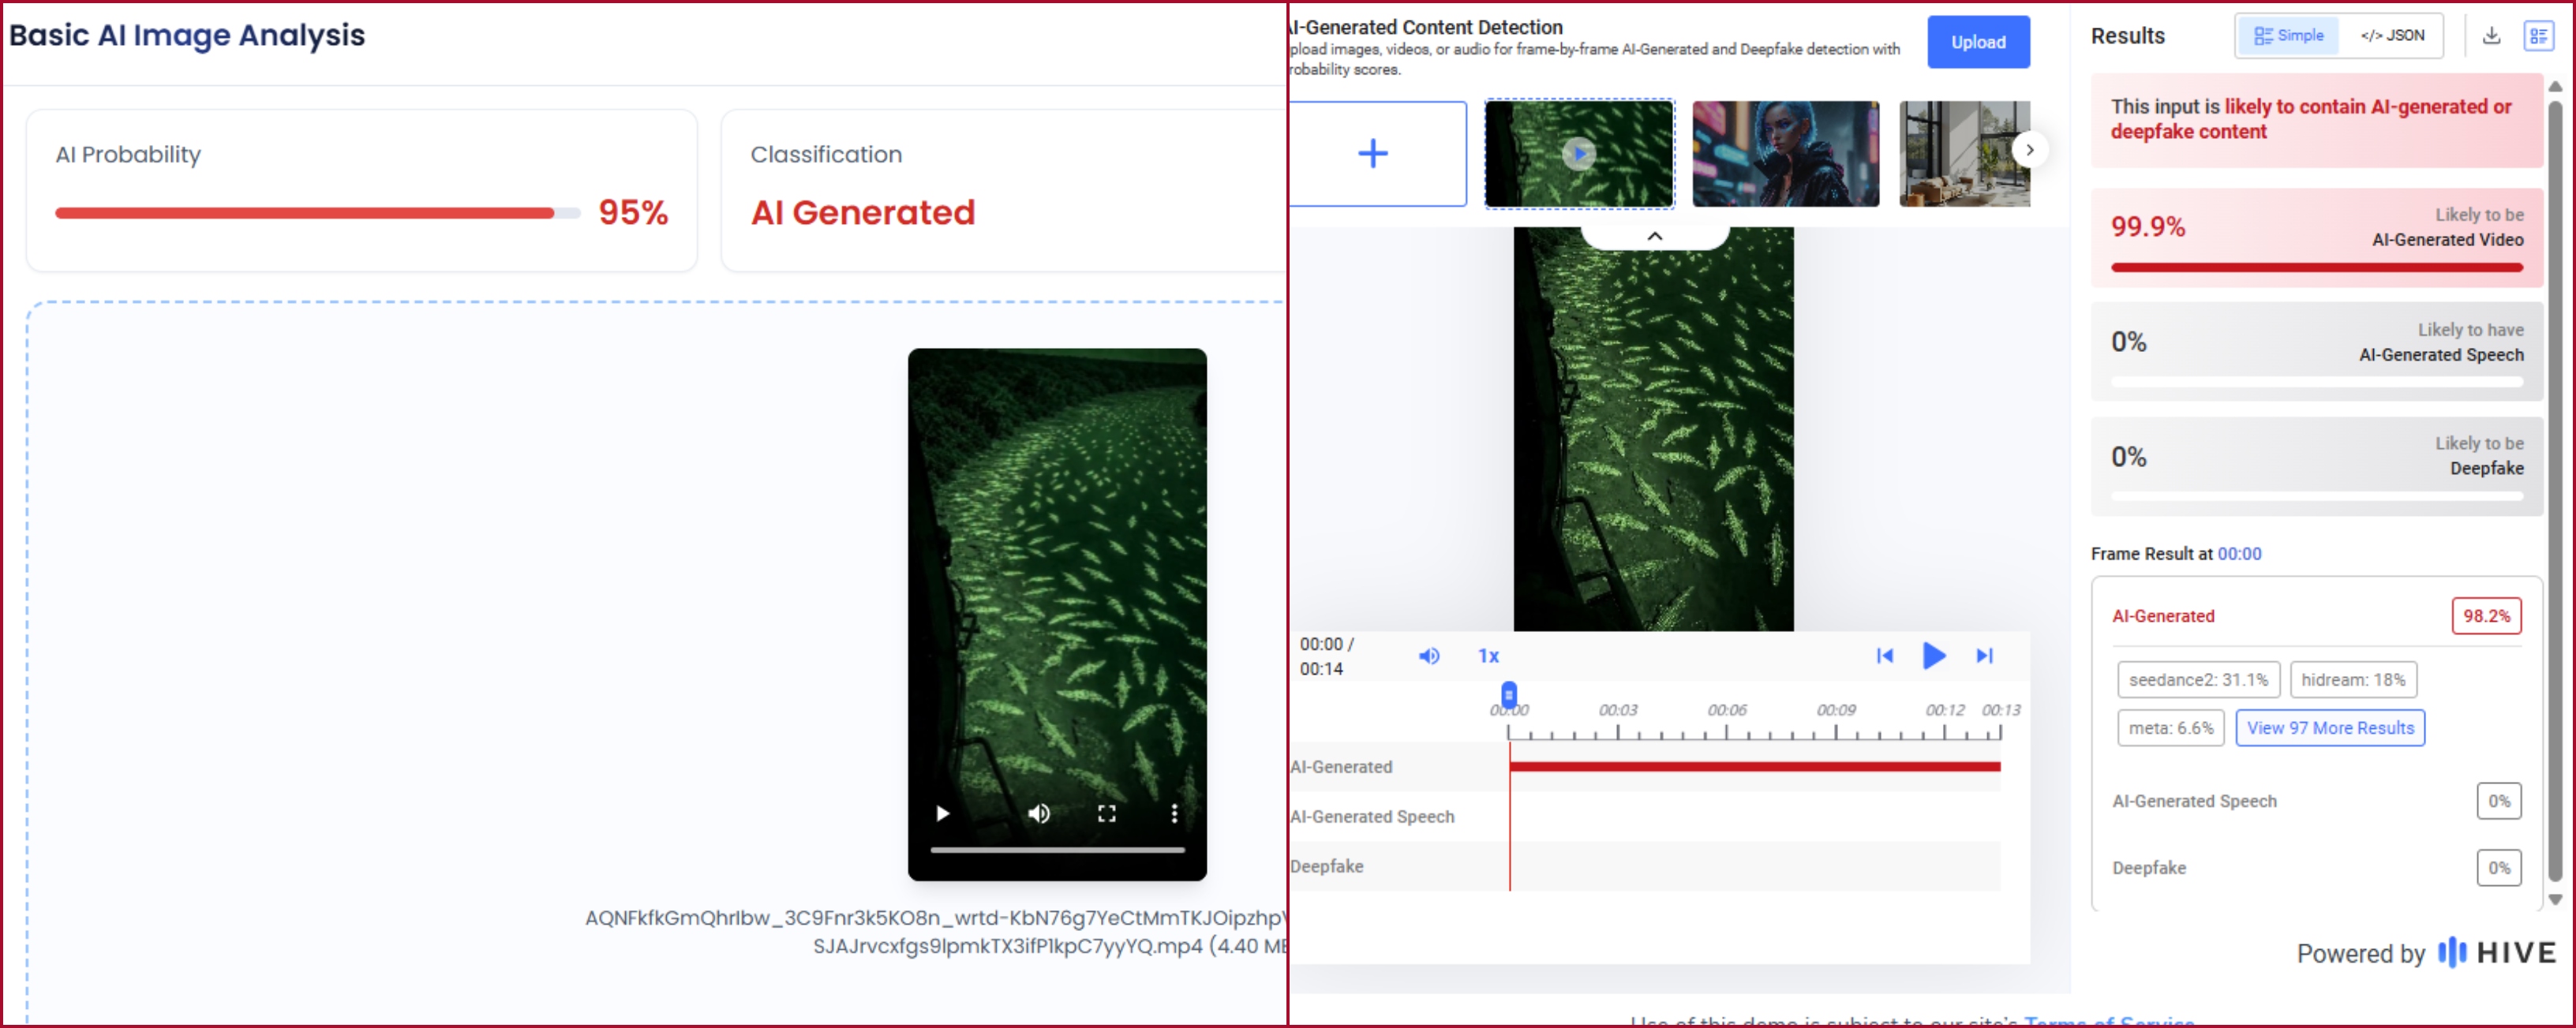Image resolution: width=2576 pixels, height=1028 pixels.
Task: Click the Basic AI Image Analysis heading
Action: coord(187,35)
